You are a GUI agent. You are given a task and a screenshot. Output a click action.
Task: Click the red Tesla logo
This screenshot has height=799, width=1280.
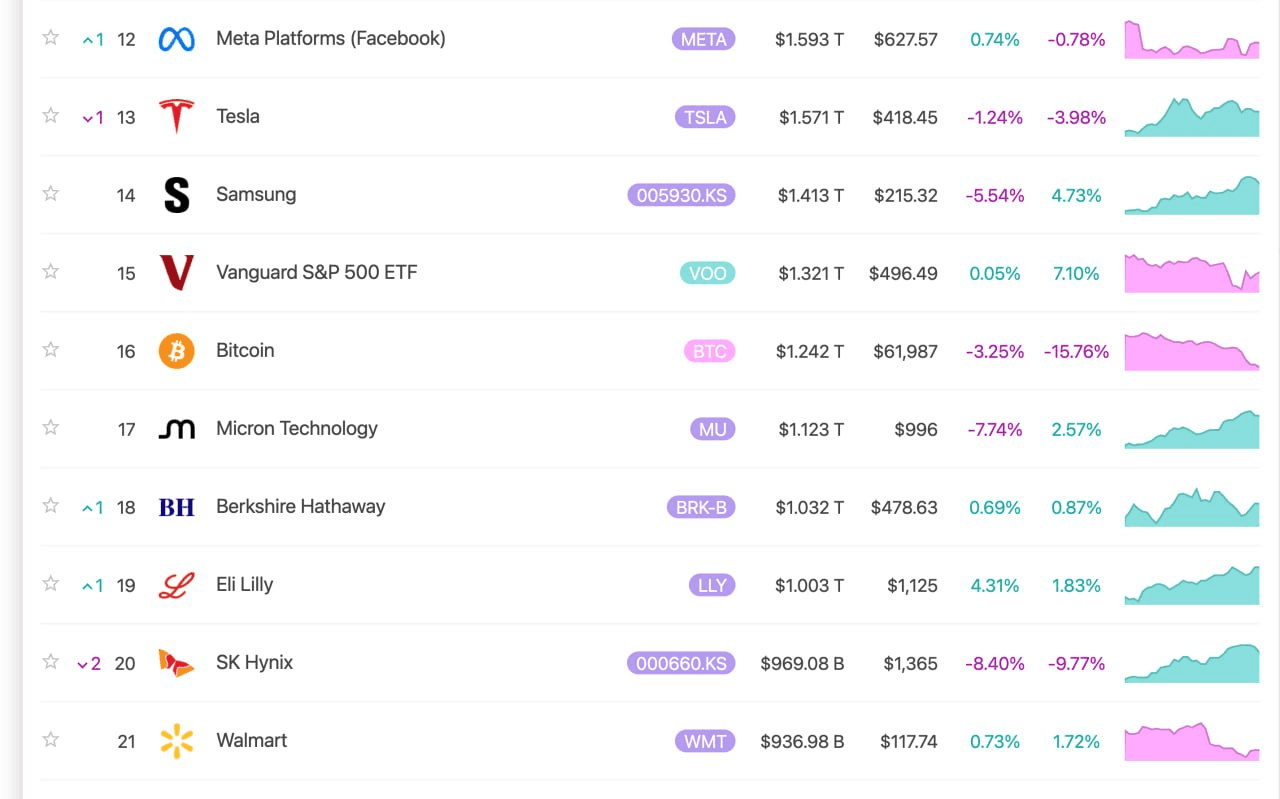176,116
